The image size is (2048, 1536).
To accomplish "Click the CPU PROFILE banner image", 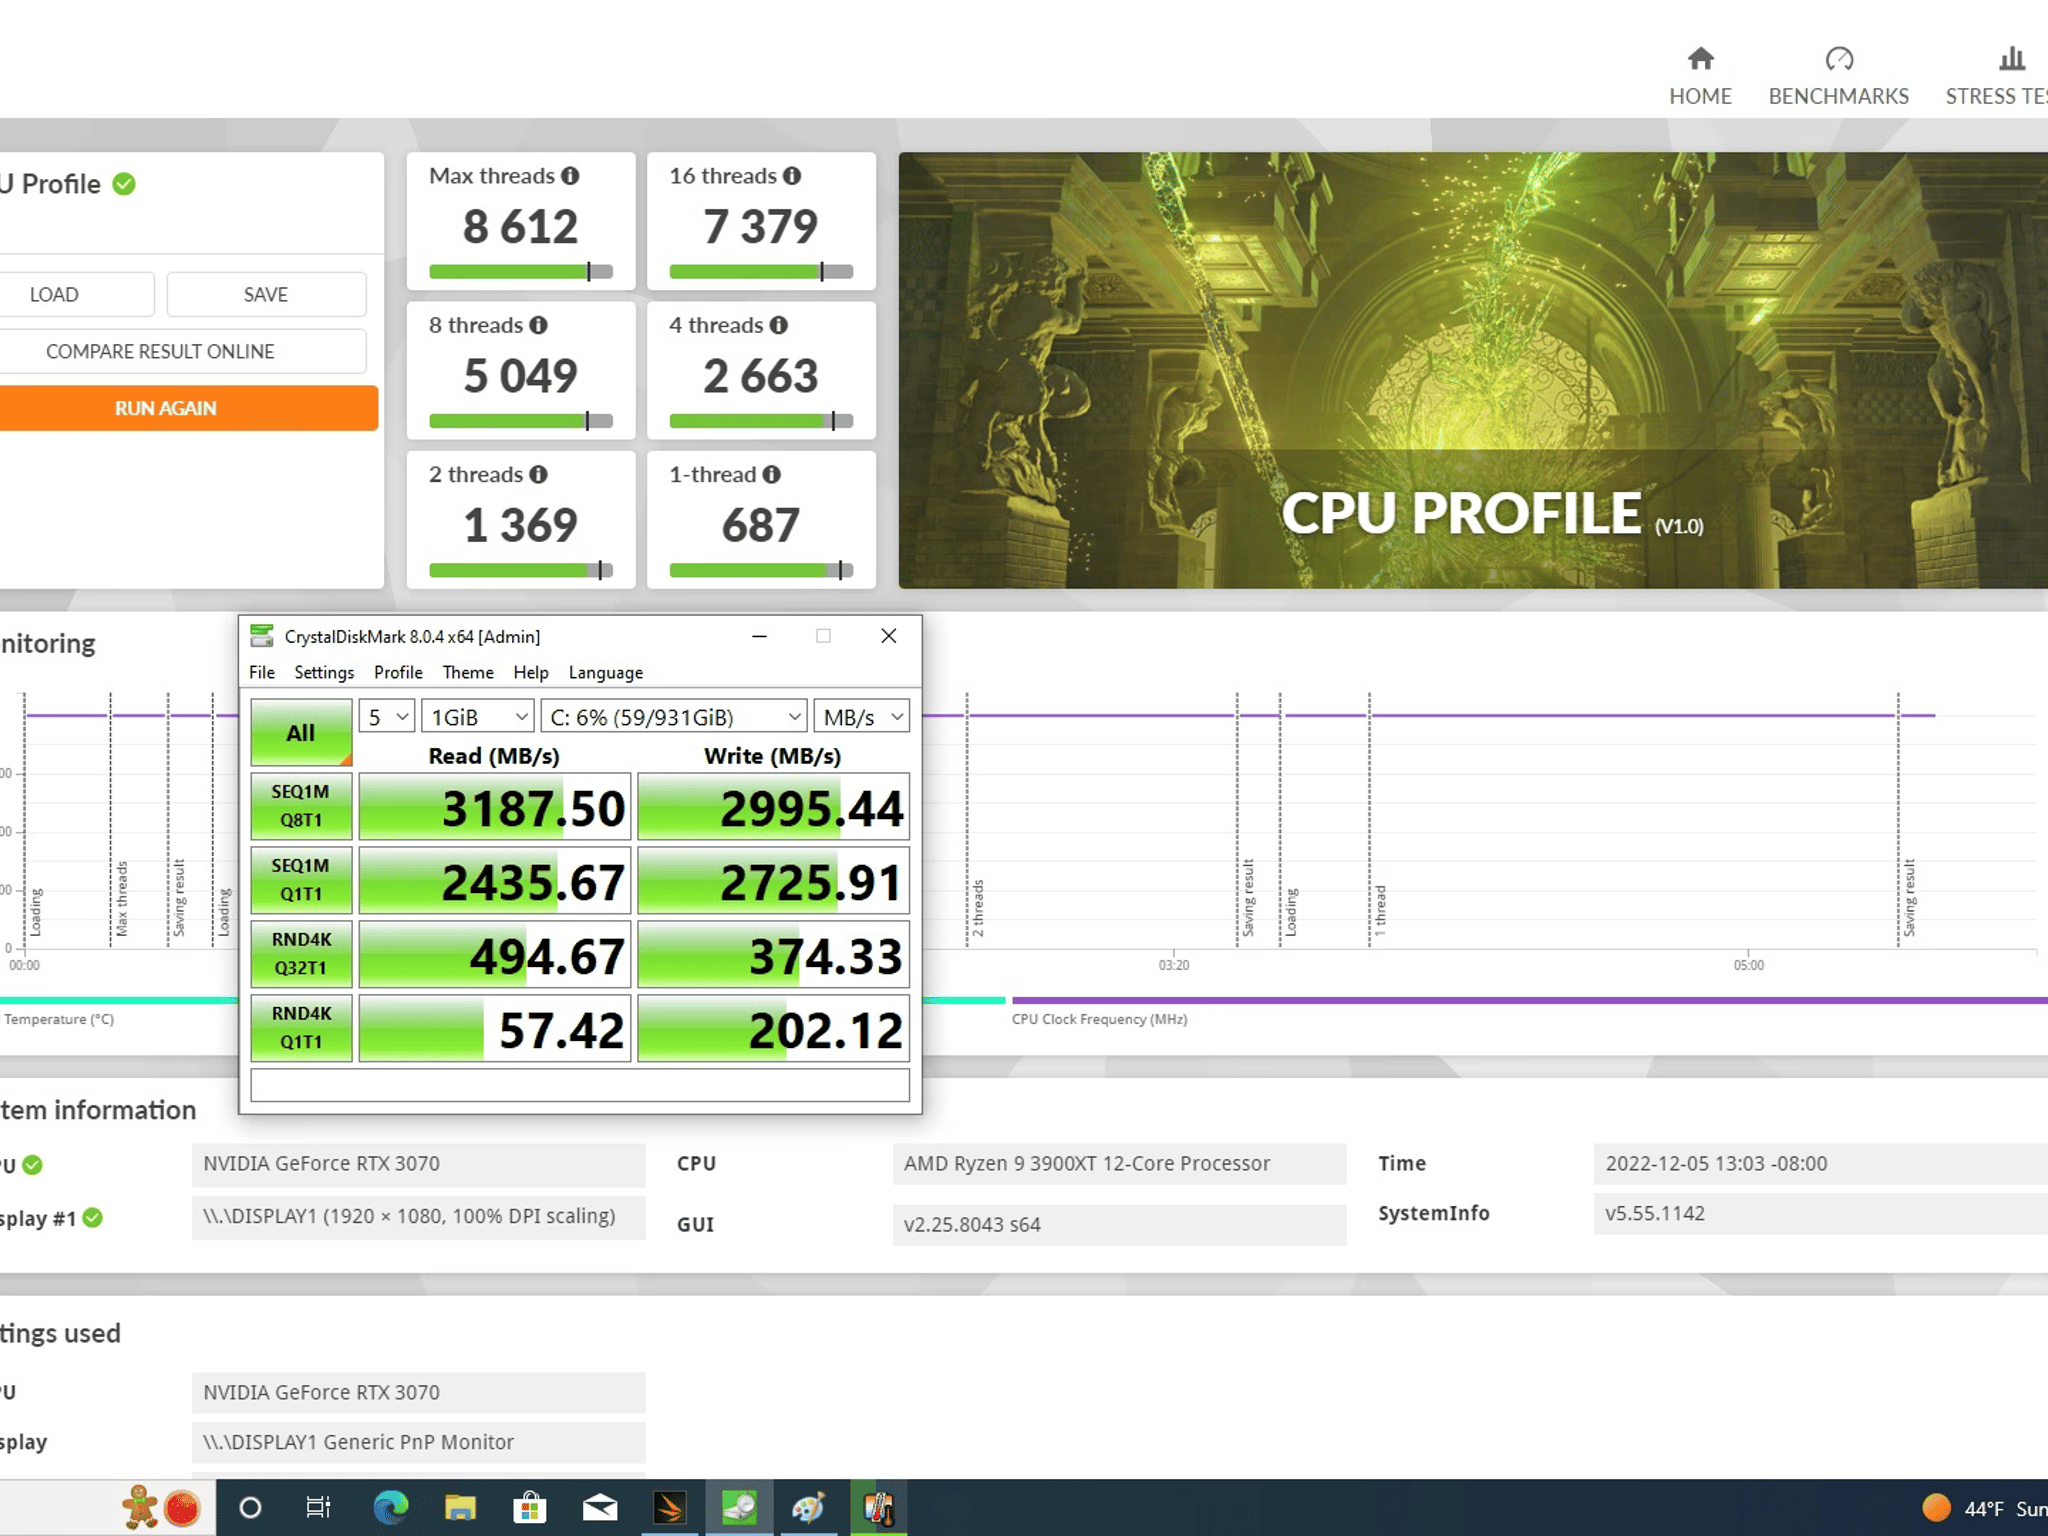I will tap(1472, 370).
